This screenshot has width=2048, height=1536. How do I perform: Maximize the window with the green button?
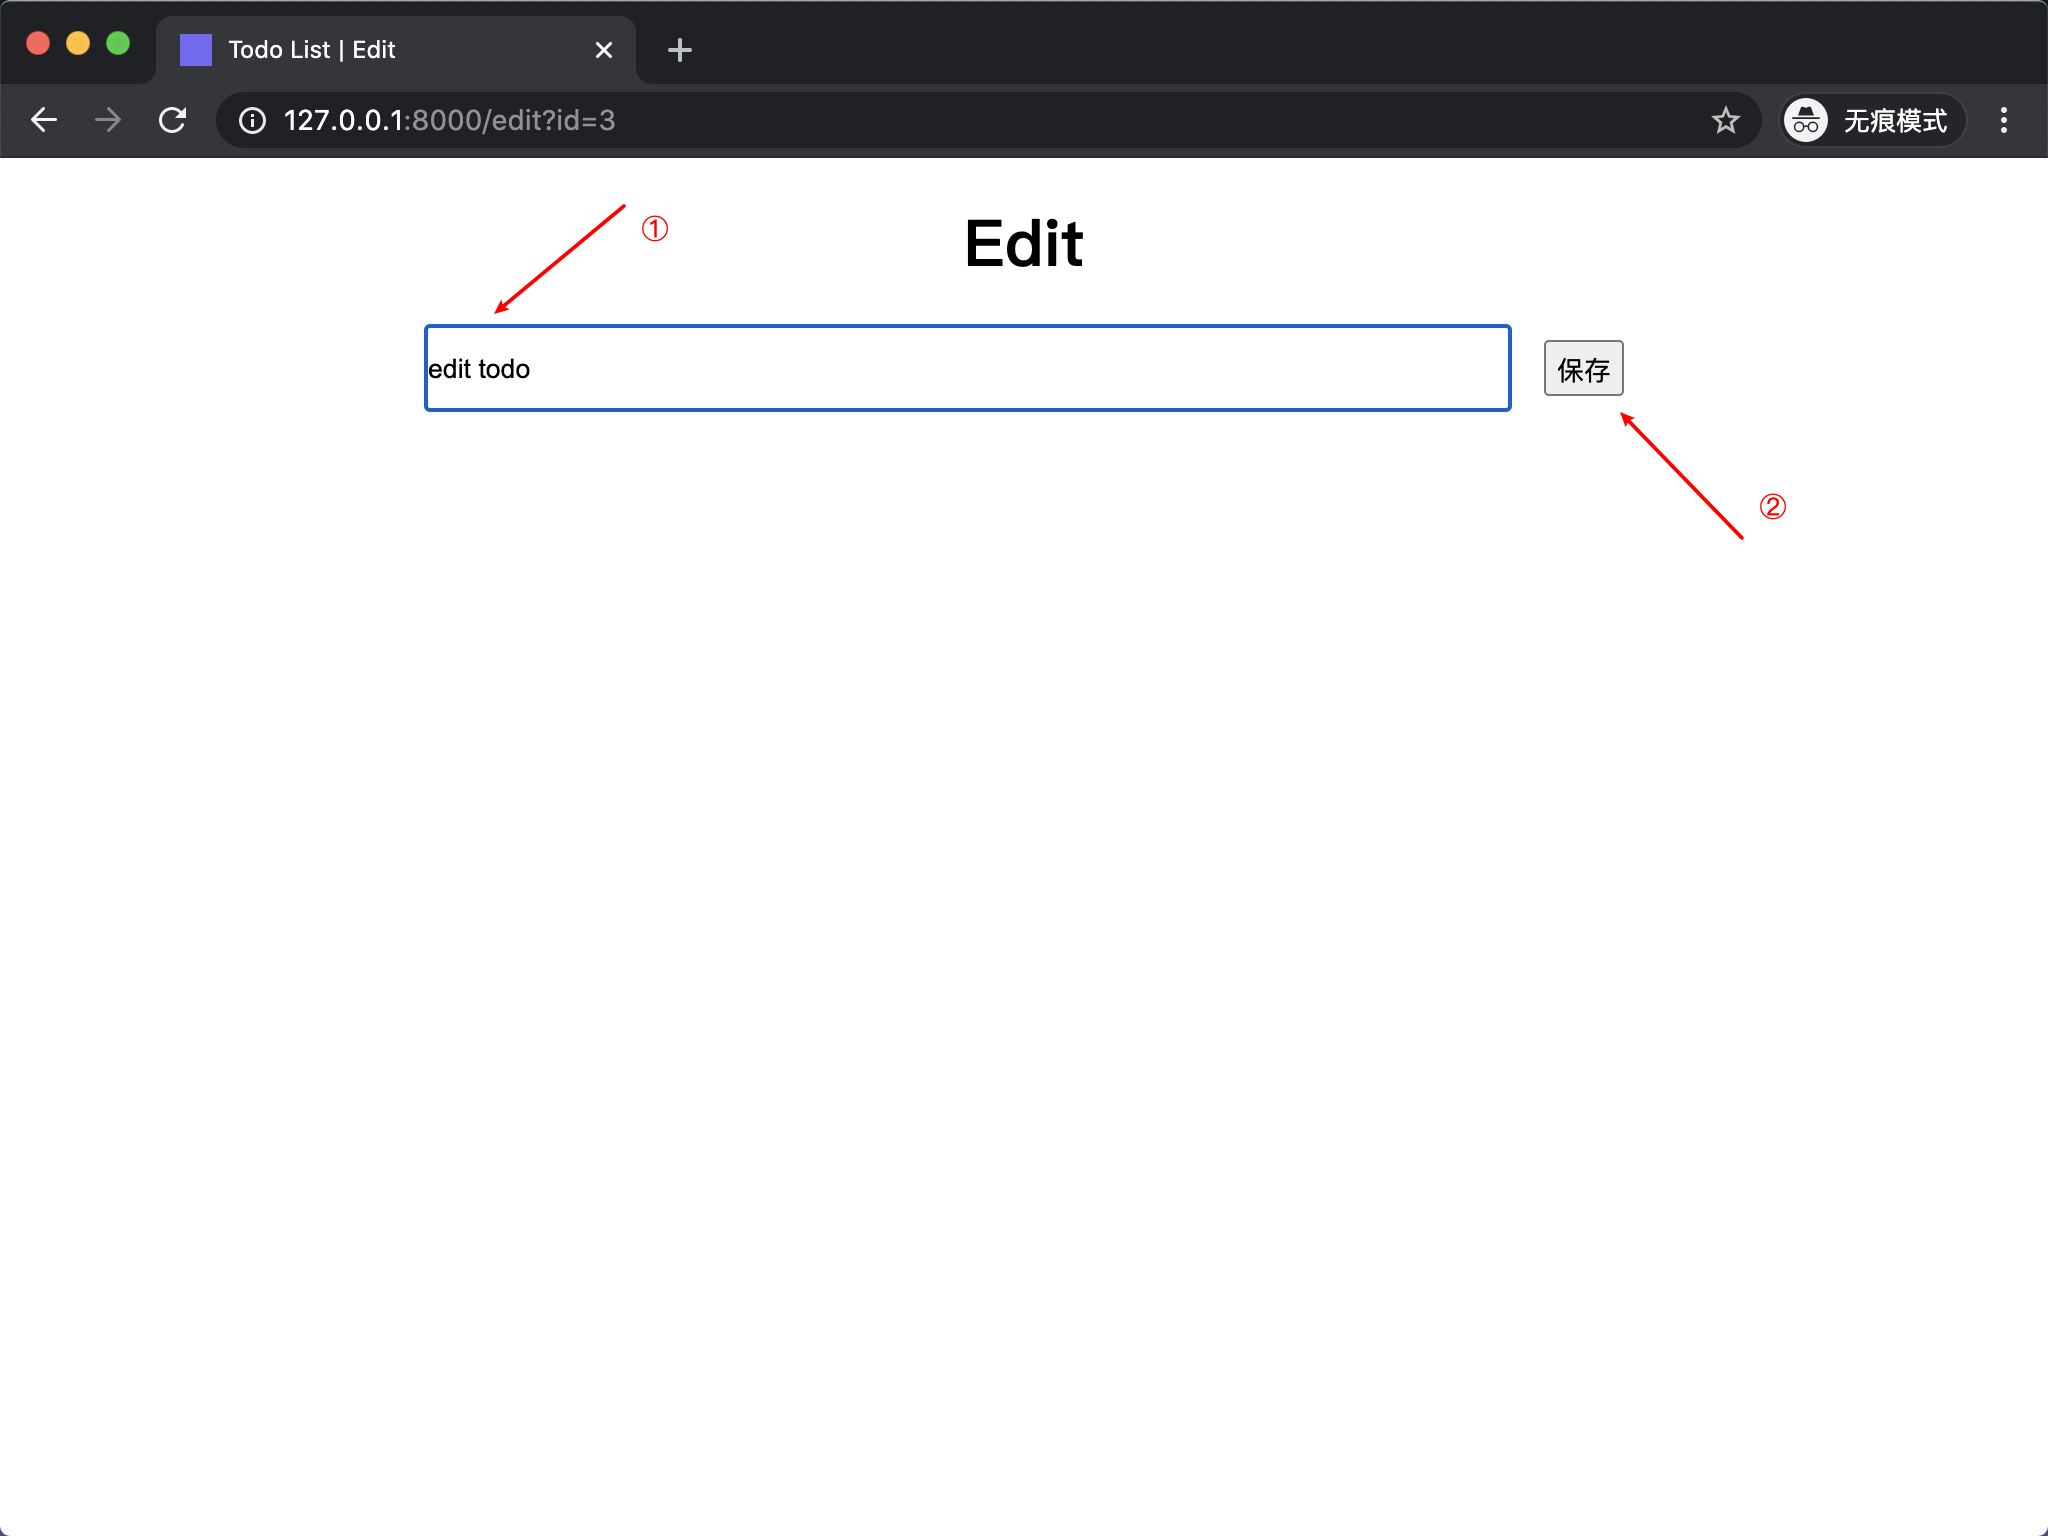click(118, 44)
